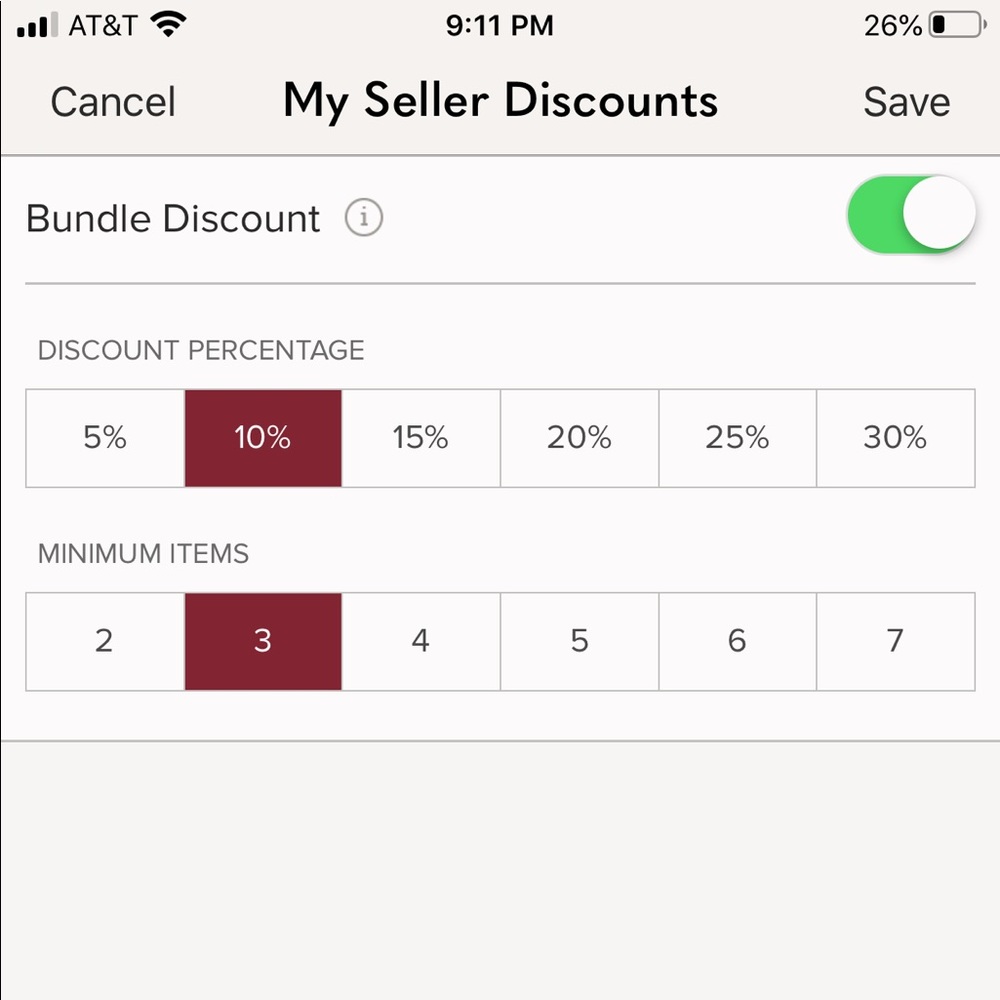Choose 4 as minimum items
Screen dimensions: 1000x1000
(x=420, y=641)
